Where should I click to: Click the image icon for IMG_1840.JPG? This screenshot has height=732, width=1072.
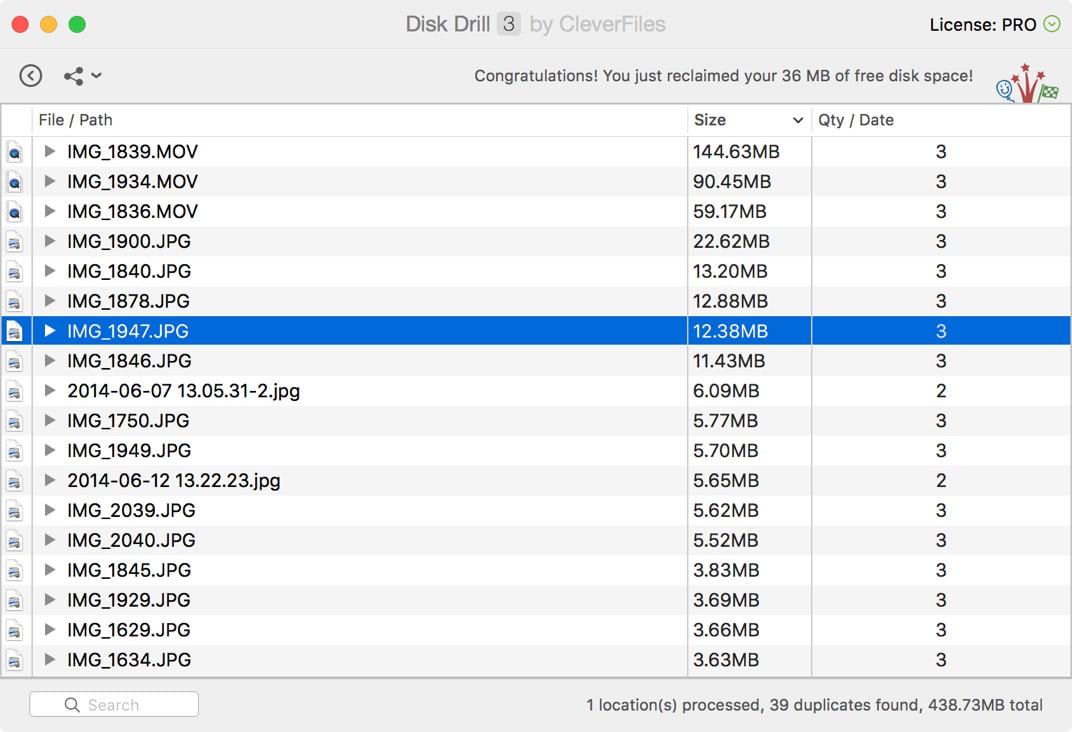pos(14,271)
